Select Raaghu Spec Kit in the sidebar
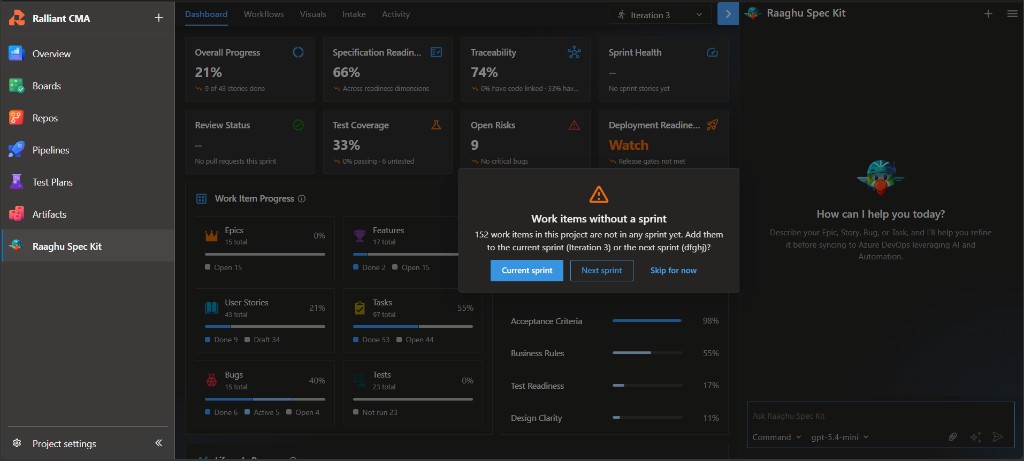The width and height of the screenshot is (1024, 461). (88, 246)
